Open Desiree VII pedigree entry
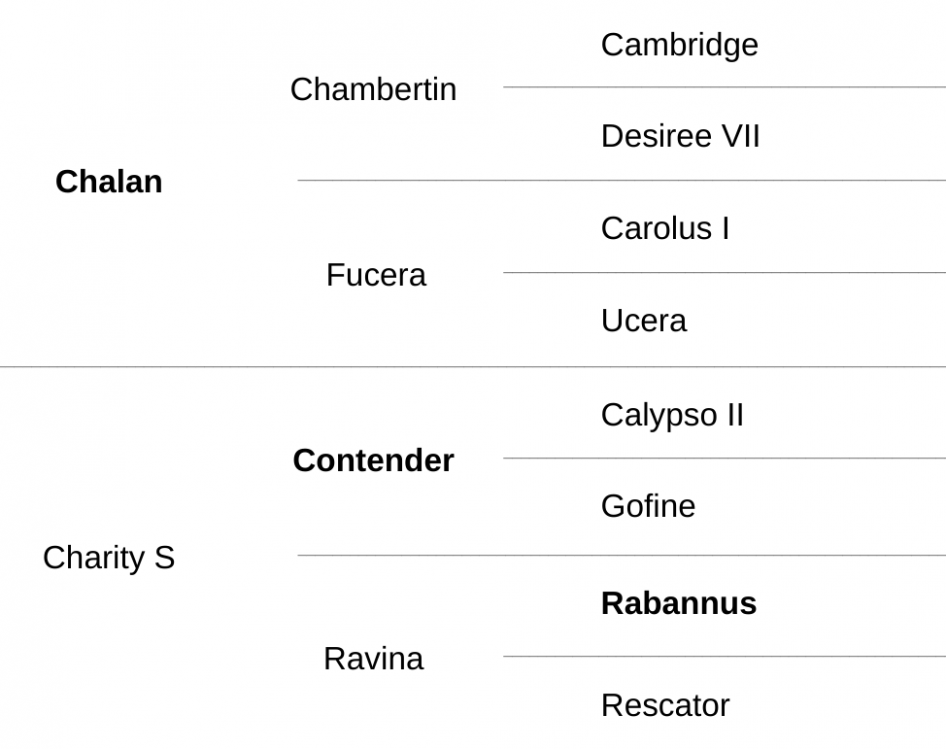This screenshot has height=749, width=946. 680,136
